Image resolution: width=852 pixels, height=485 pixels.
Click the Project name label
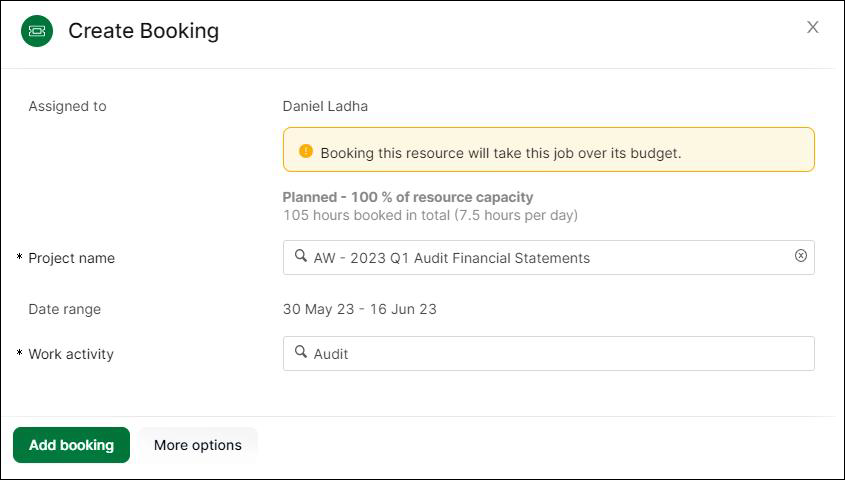click(x=71, y=258)
